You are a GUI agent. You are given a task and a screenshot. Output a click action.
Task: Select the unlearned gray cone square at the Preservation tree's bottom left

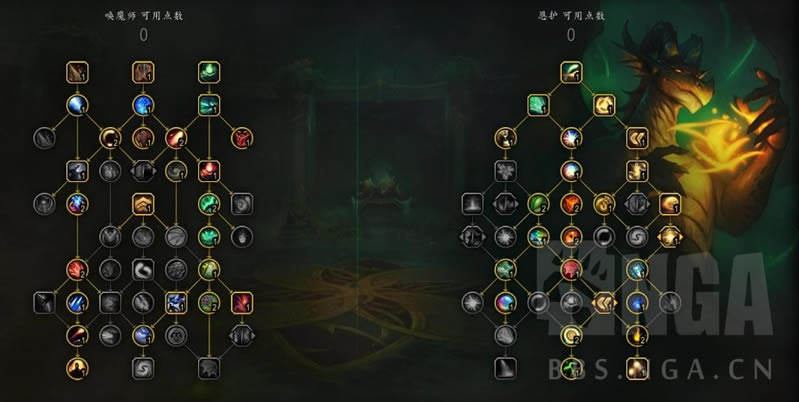tap(505, 368)
